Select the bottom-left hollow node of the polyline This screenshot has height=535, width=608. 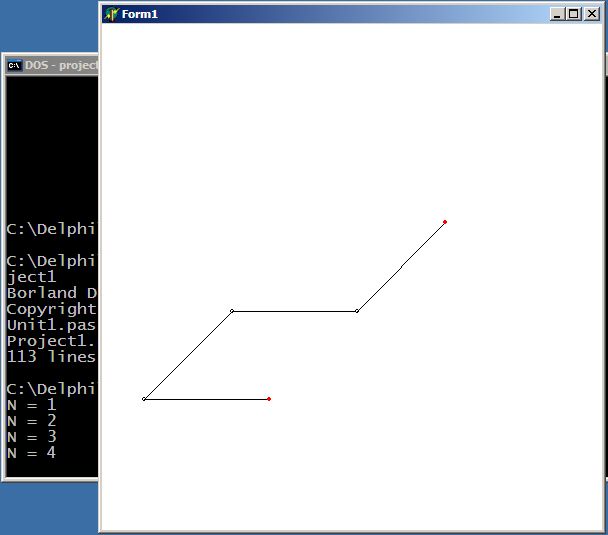click(144, 399)
